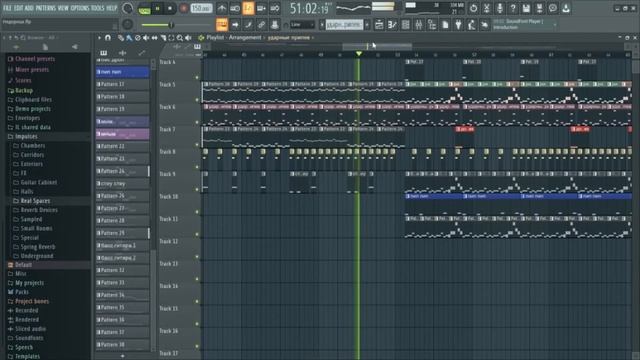Open the audio editor scissors icon
This screenshot has height=360, width=640.
(487, 8)
